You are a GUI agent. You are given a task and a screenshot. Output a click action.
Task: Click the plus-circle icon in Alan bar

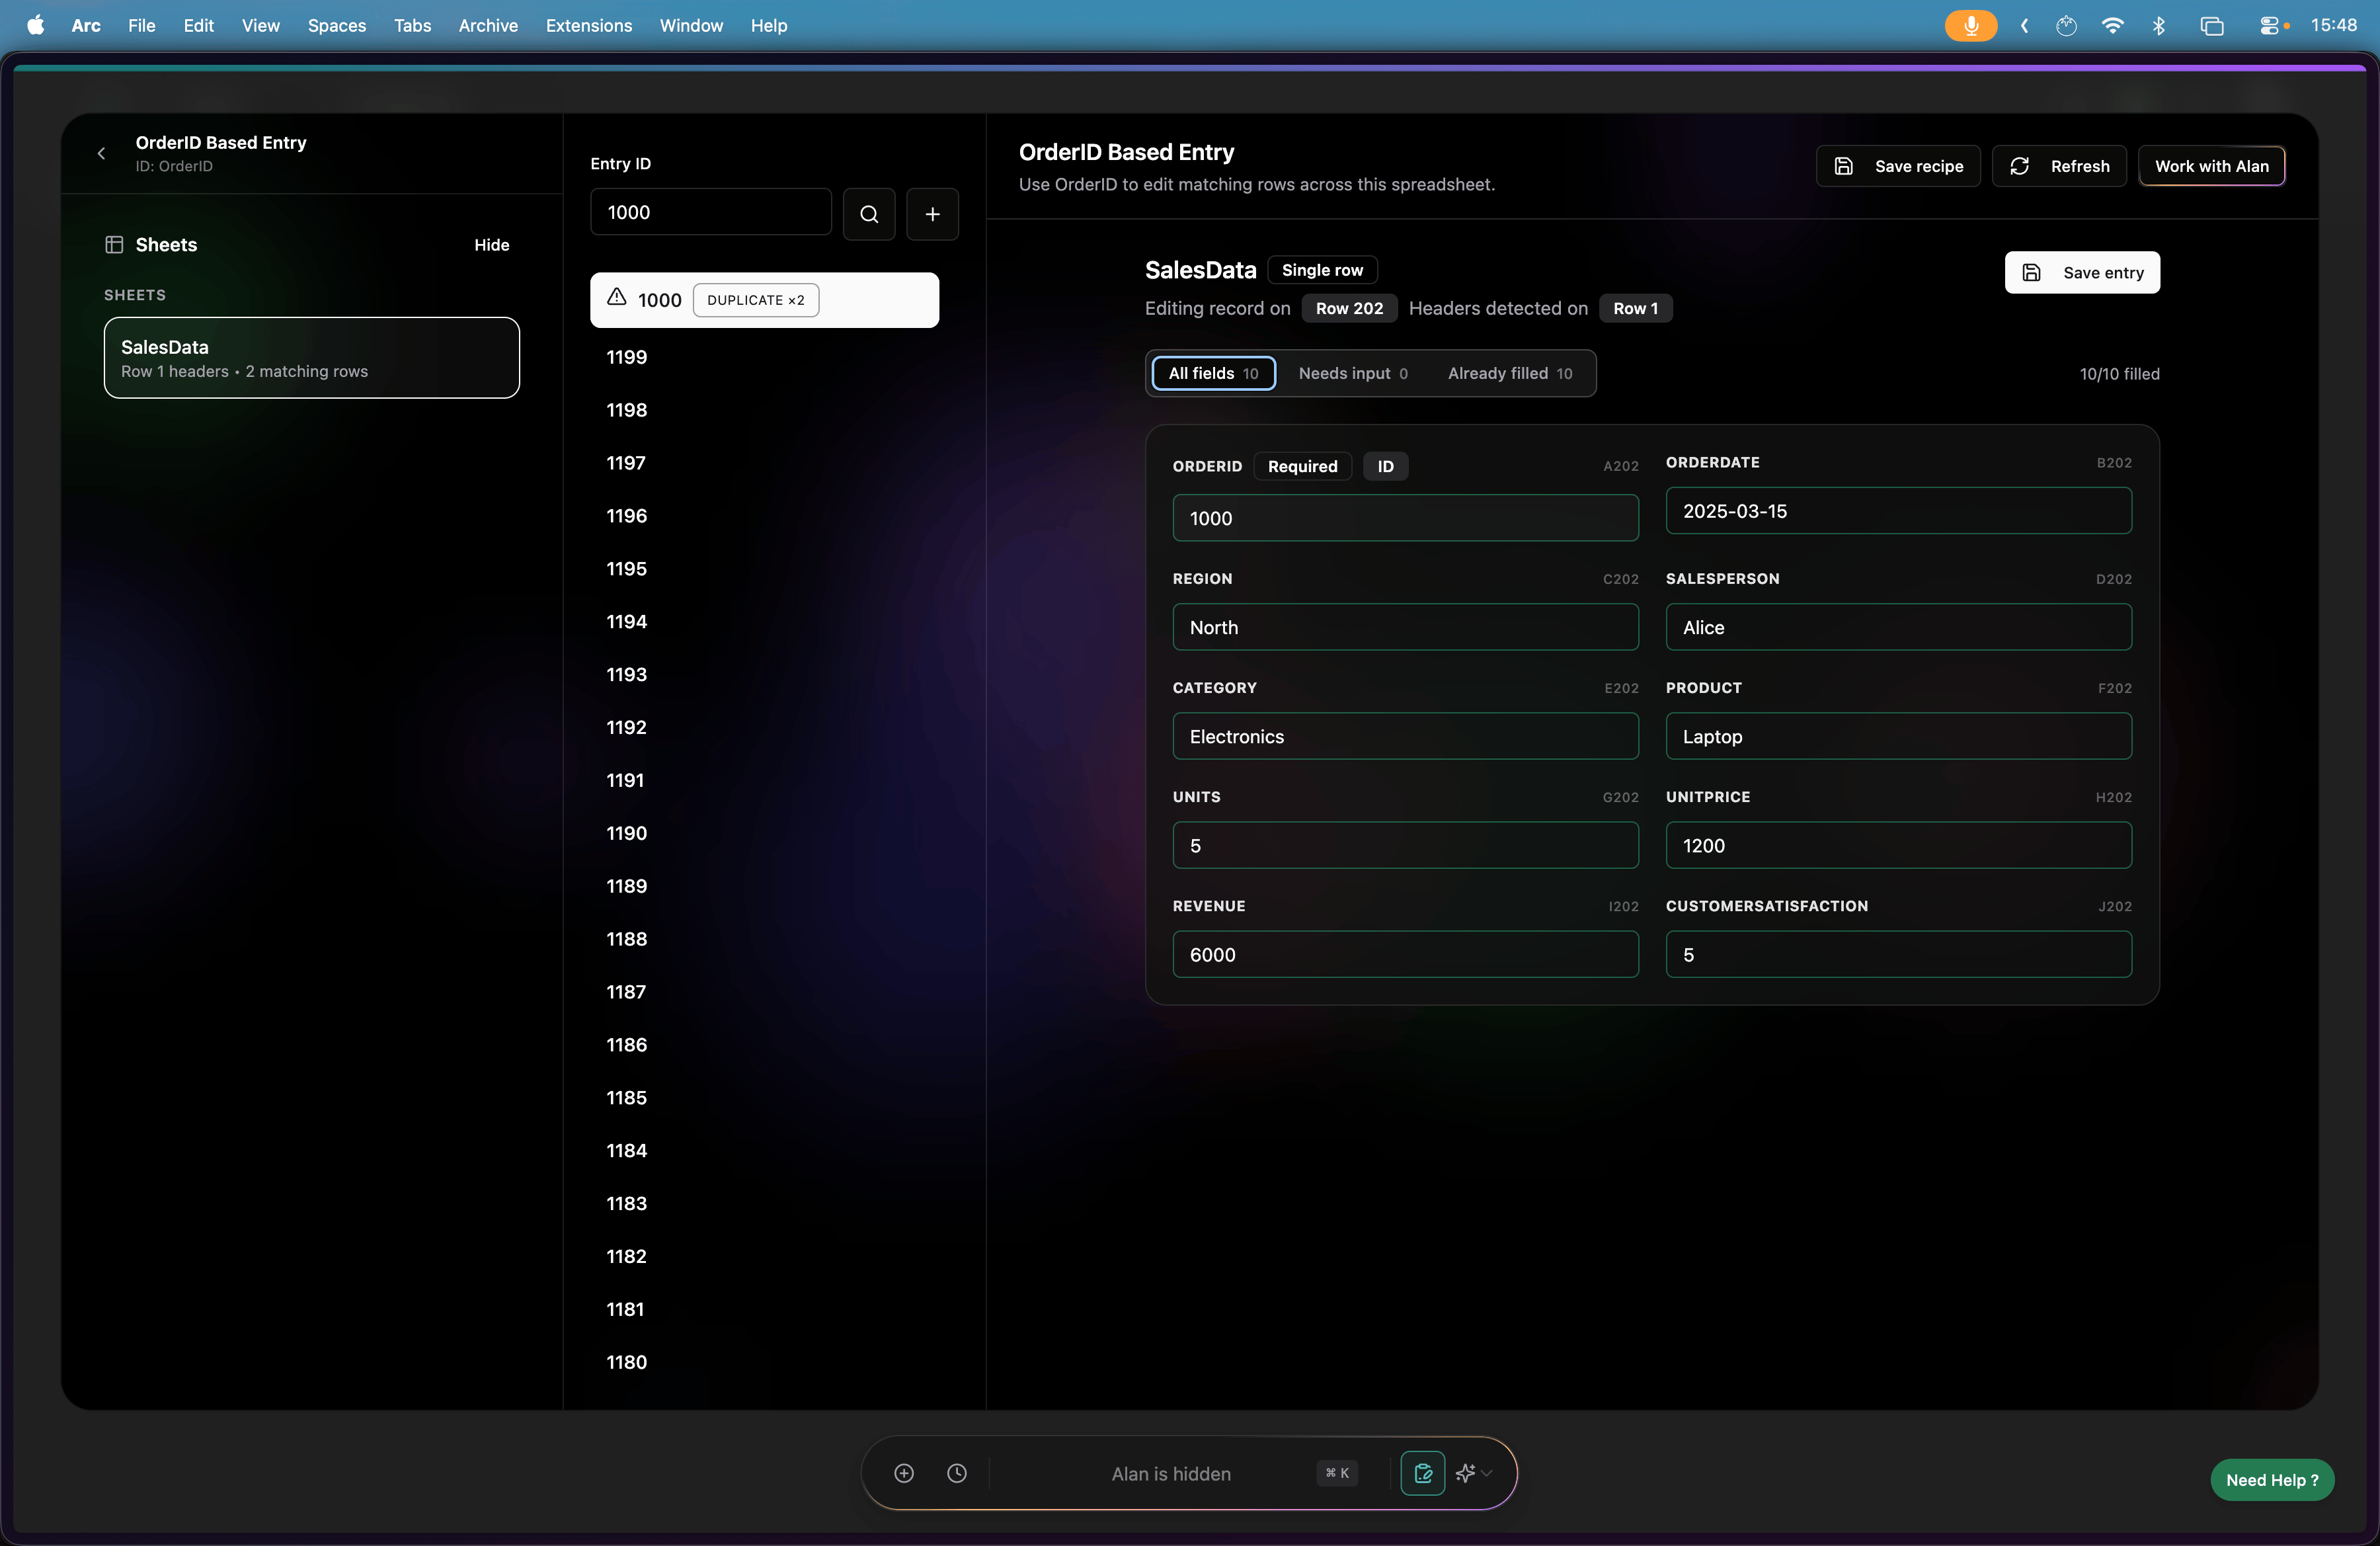pyautogui.click(x=904, y=1473)
